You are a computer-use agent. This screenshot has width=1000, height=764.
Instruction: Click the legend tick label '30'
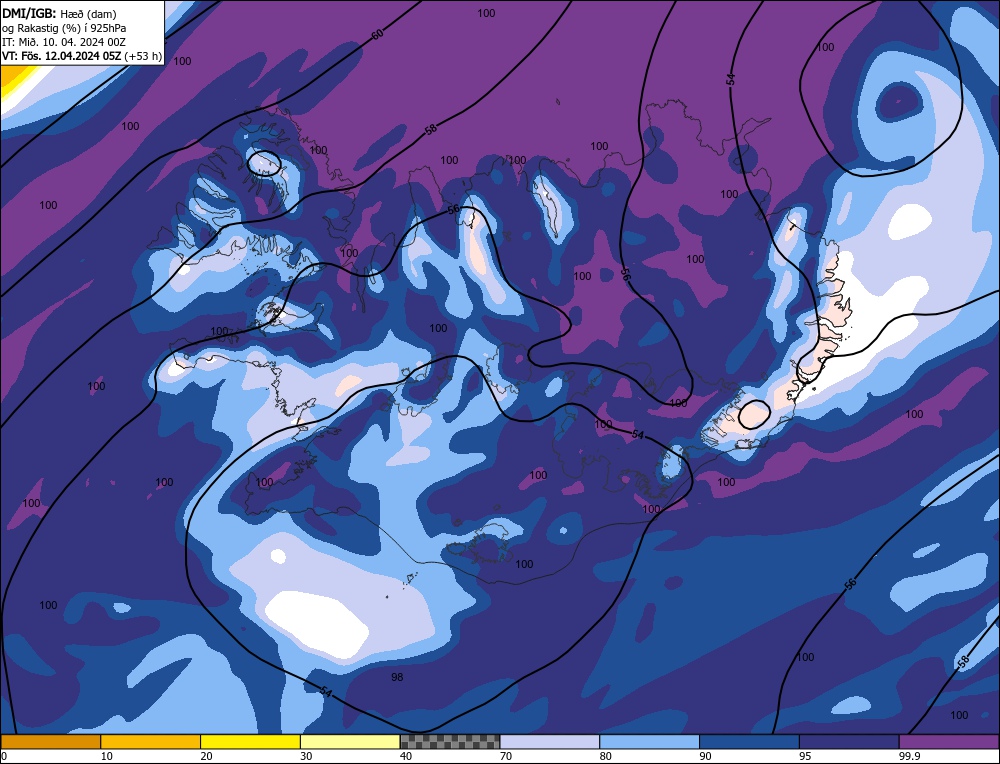[x=306, y=756]
